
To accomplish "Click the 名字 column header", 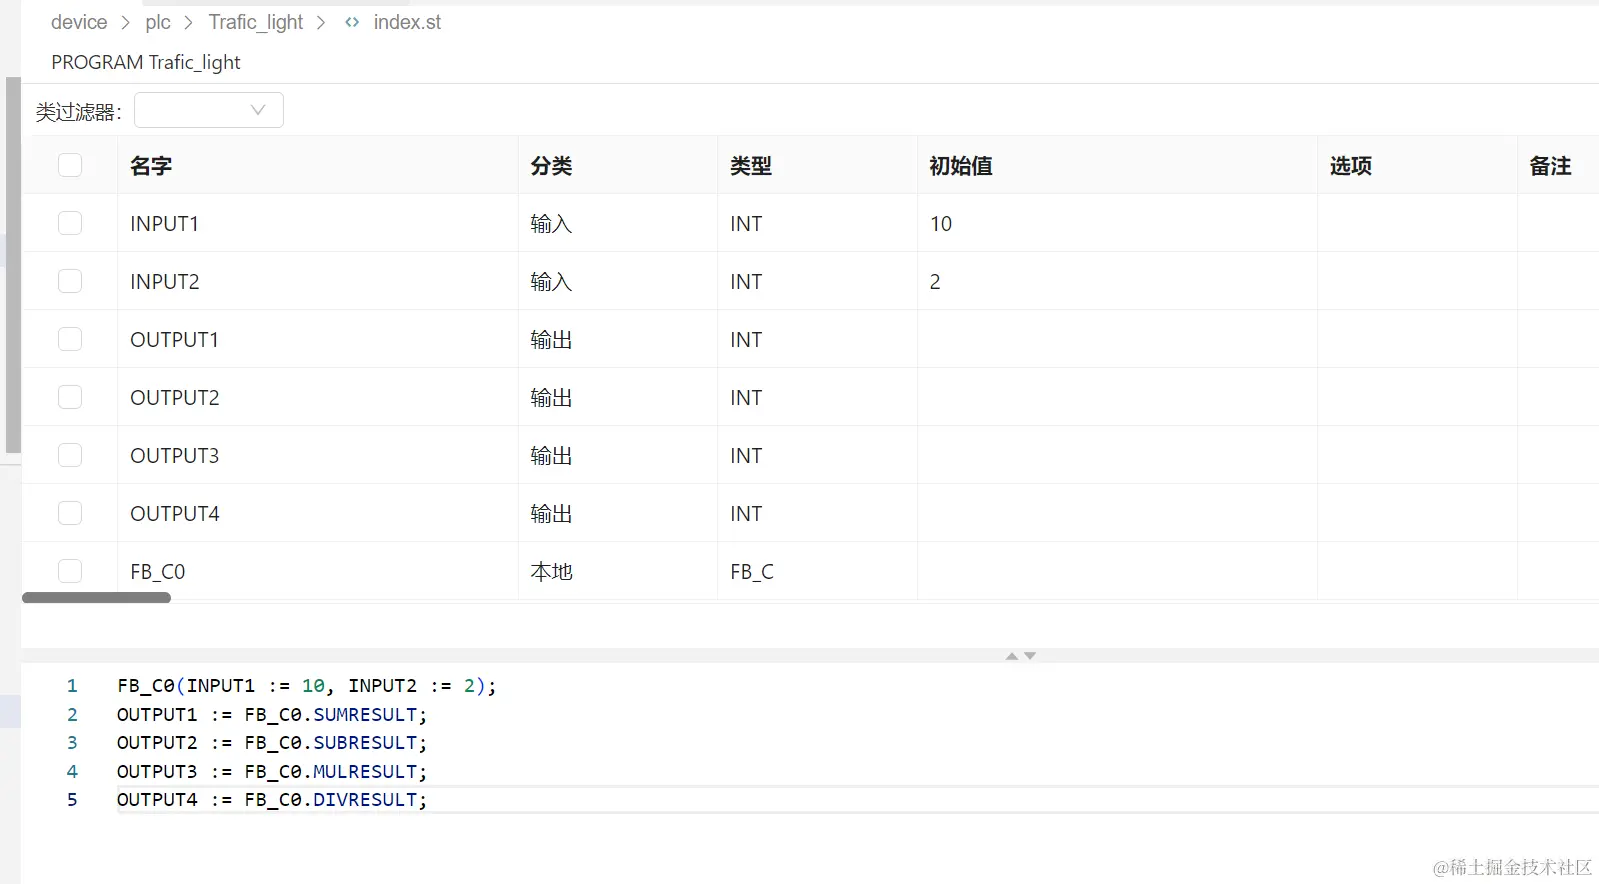I will point(318,166).
